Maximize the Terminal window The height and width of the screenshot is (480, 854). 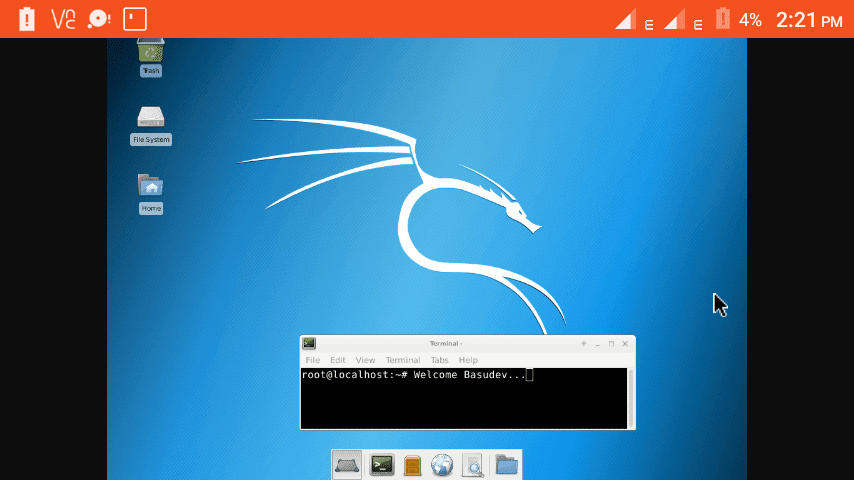[x=611, y=344]
